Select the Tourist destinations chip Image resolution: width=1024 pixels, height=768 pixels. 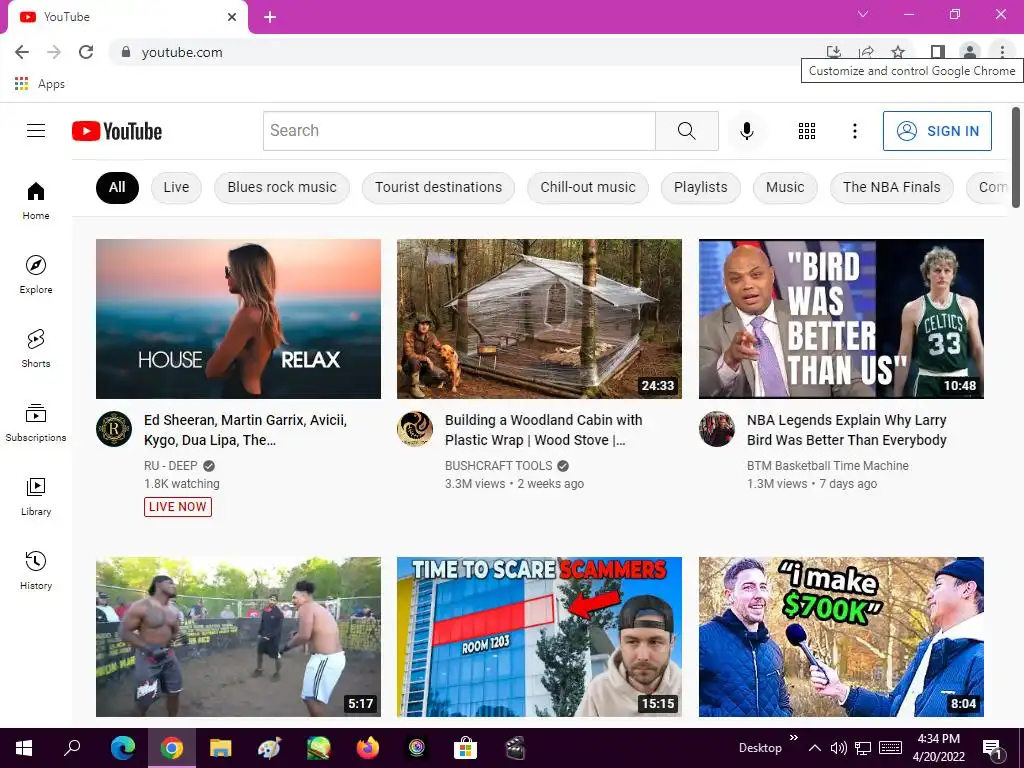point(438,187)
